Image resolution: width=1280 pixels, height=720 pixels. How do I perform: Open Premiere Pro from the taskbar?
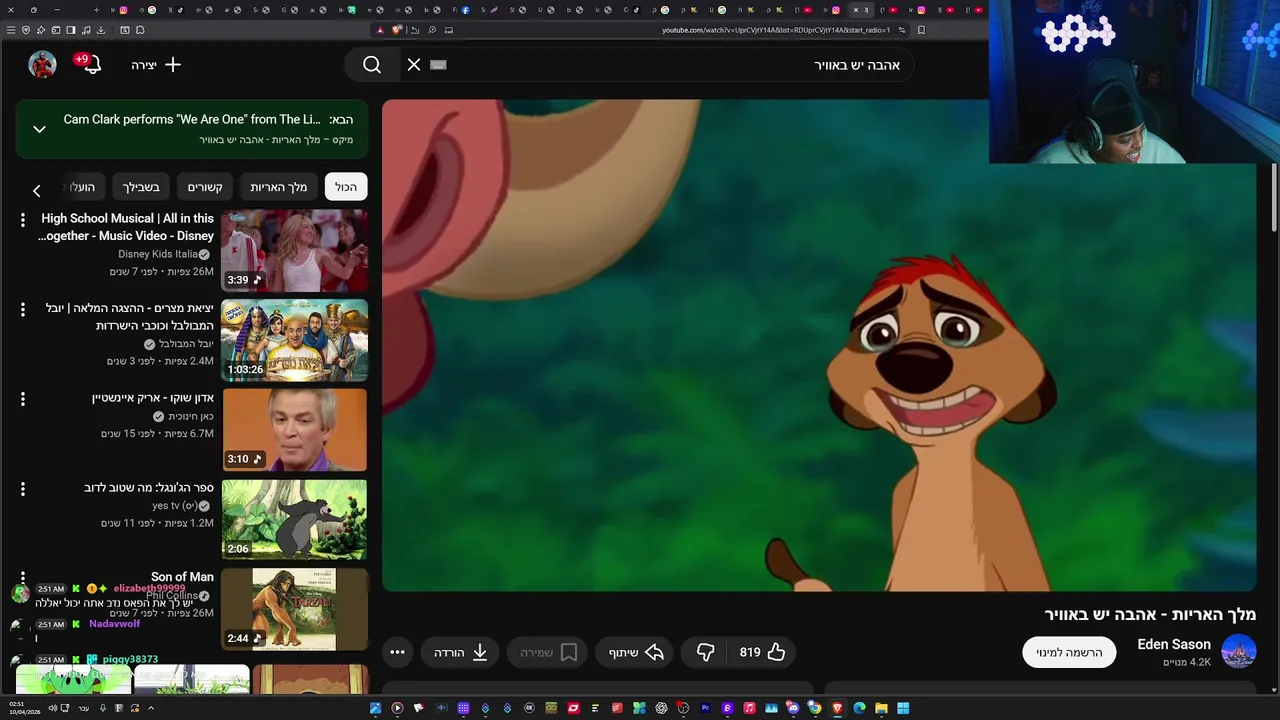pos(705,709)
